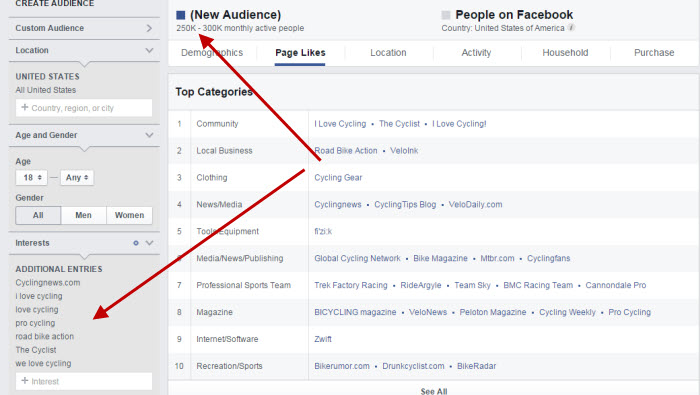Open the CyclingTips Blog link
This screenshot has height=395, width=700.
(x=405, y=204)
